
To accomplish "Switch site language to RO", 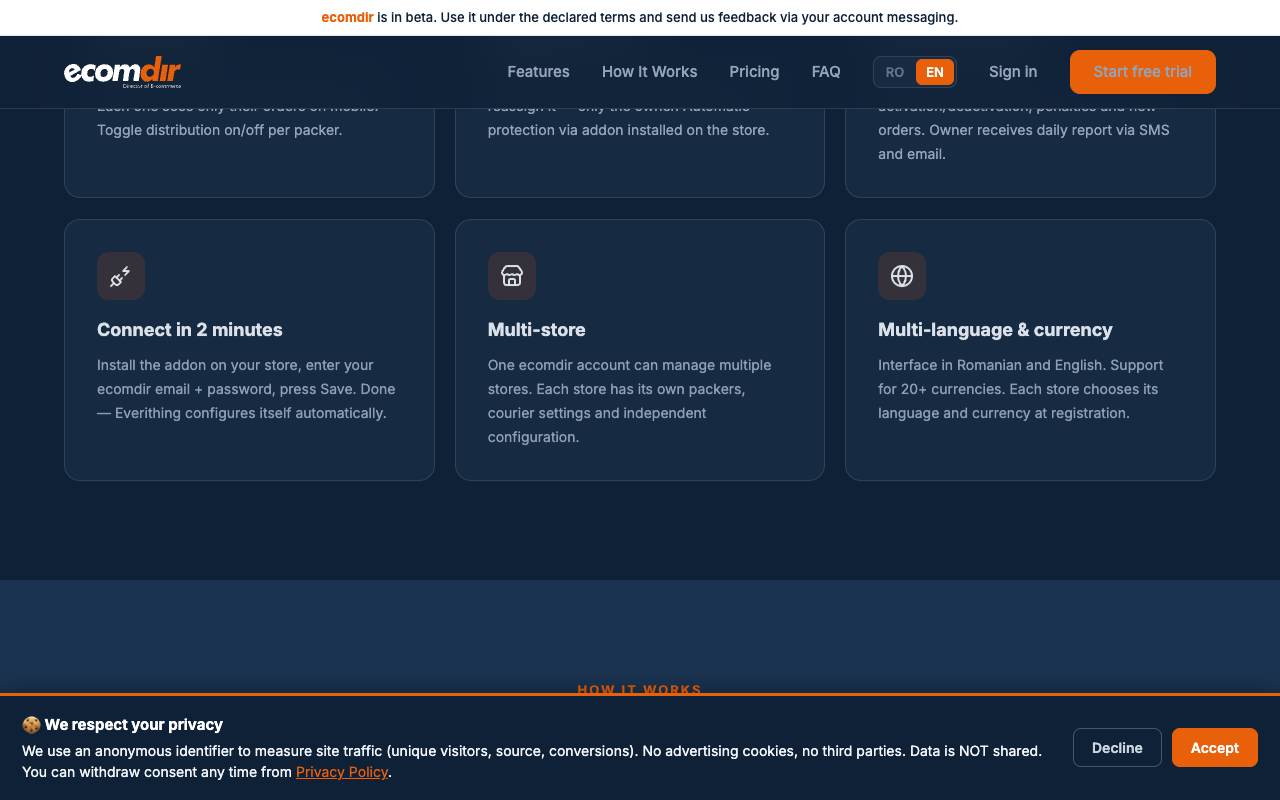I will 895,72.
